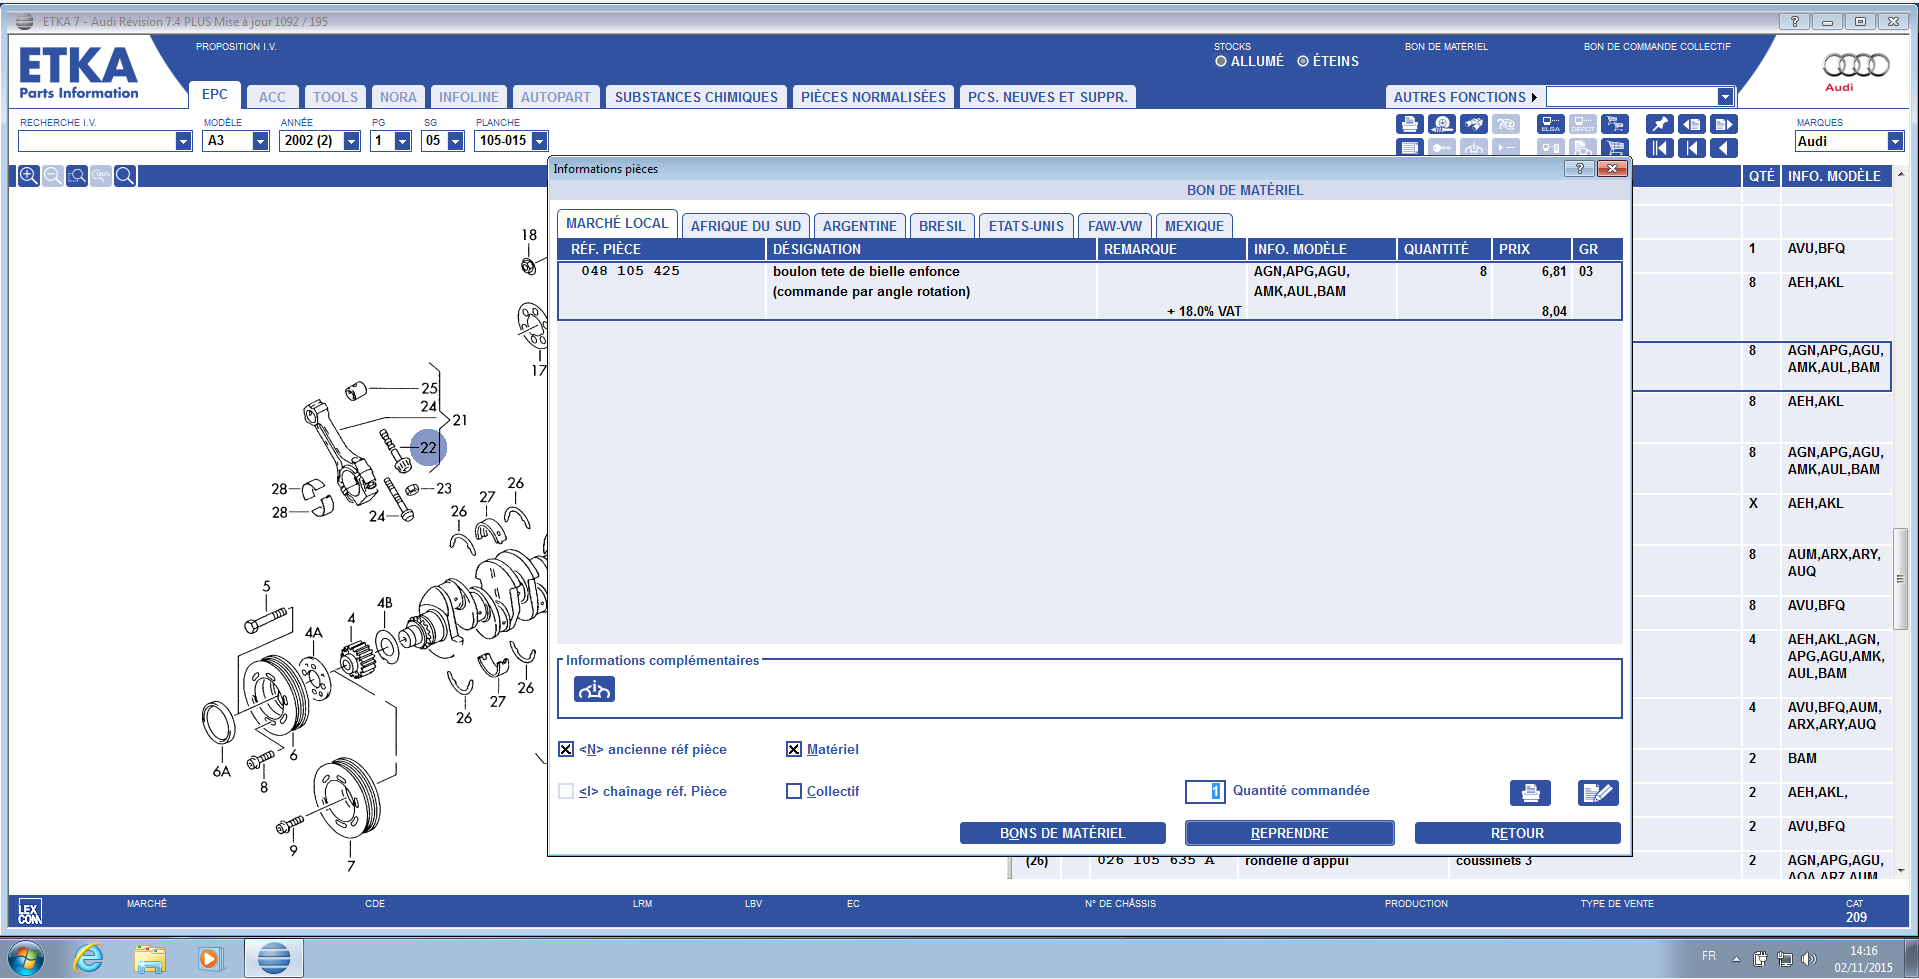Click the info icon under Informations complémentaires

point(594,689)
